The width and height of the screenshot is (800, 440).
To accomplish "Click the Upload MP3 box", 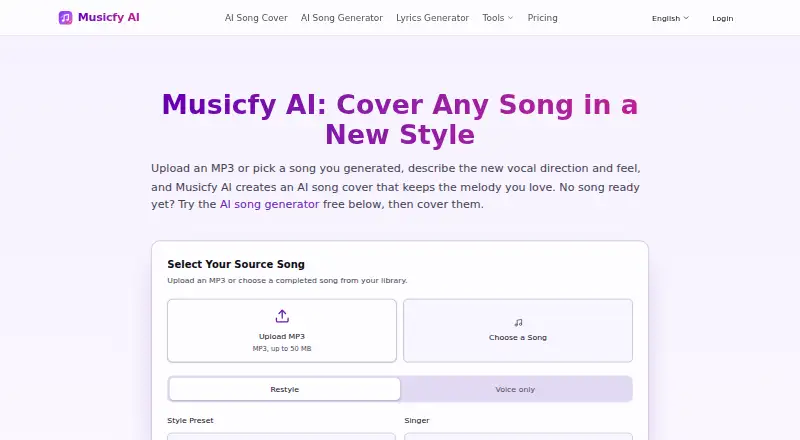I will 282,331.
